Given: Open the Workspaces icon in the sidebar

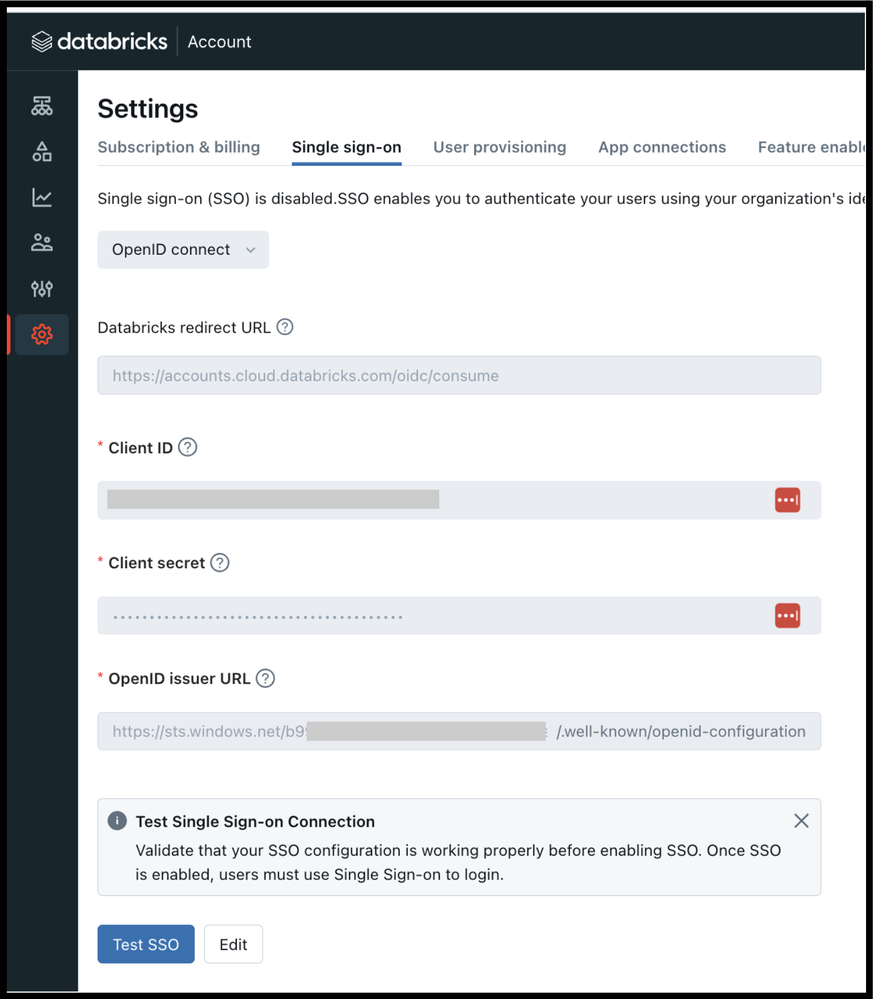Looking at the screenshot, I should point(42,106).
